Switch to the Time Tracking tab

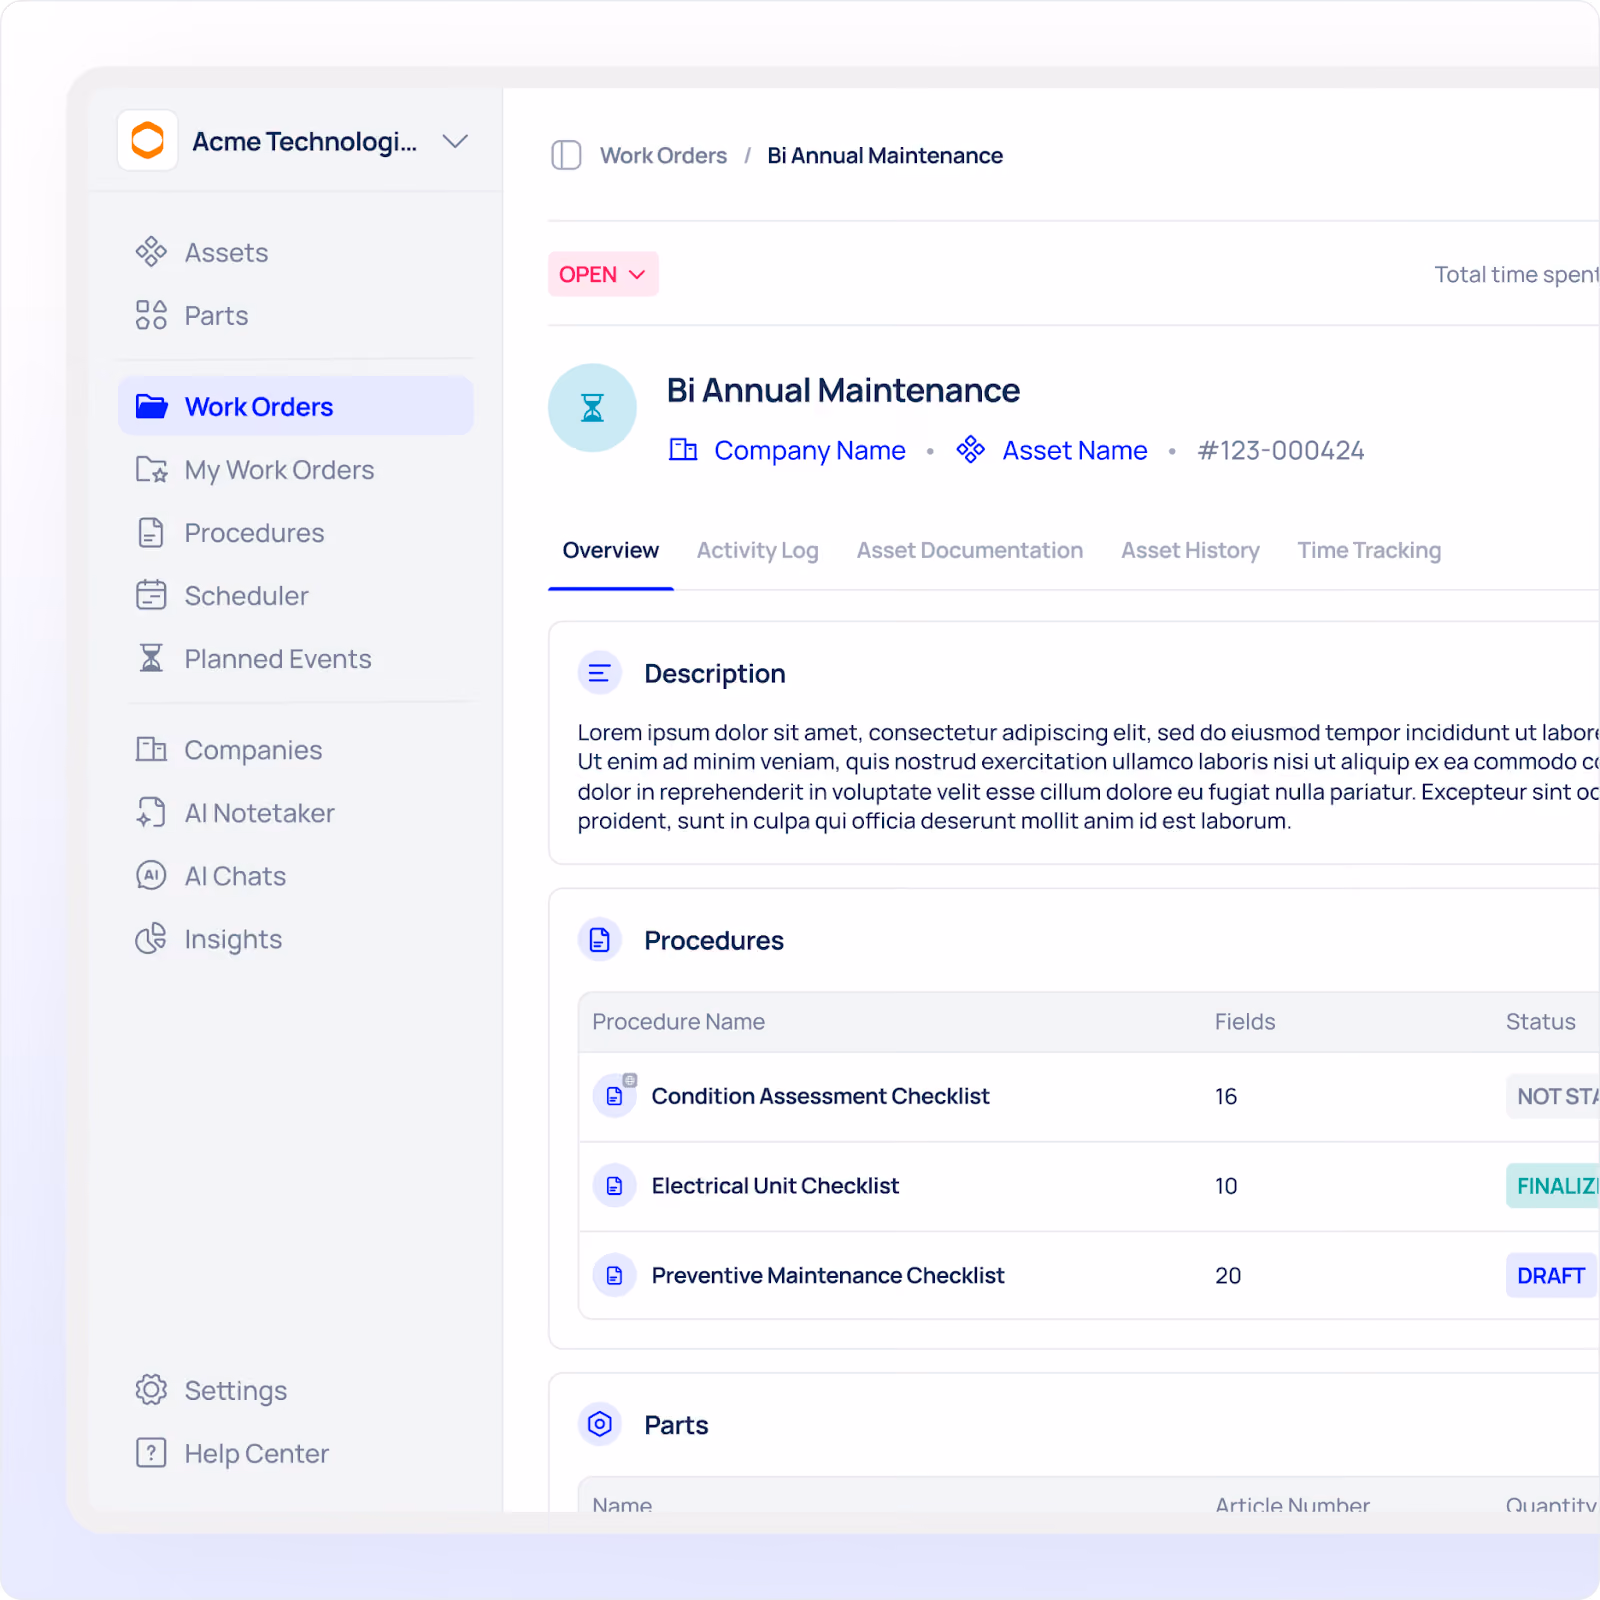1369,550
